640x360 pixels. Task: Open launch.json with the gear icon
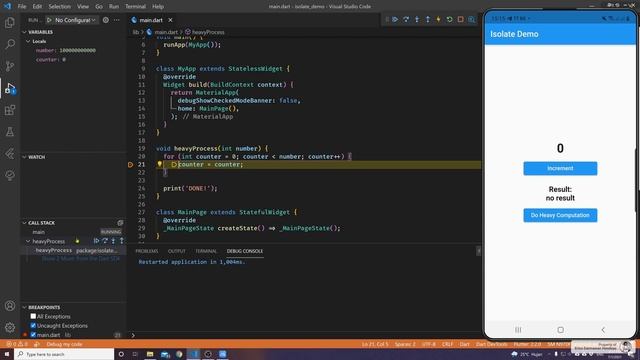click(106, 20)
